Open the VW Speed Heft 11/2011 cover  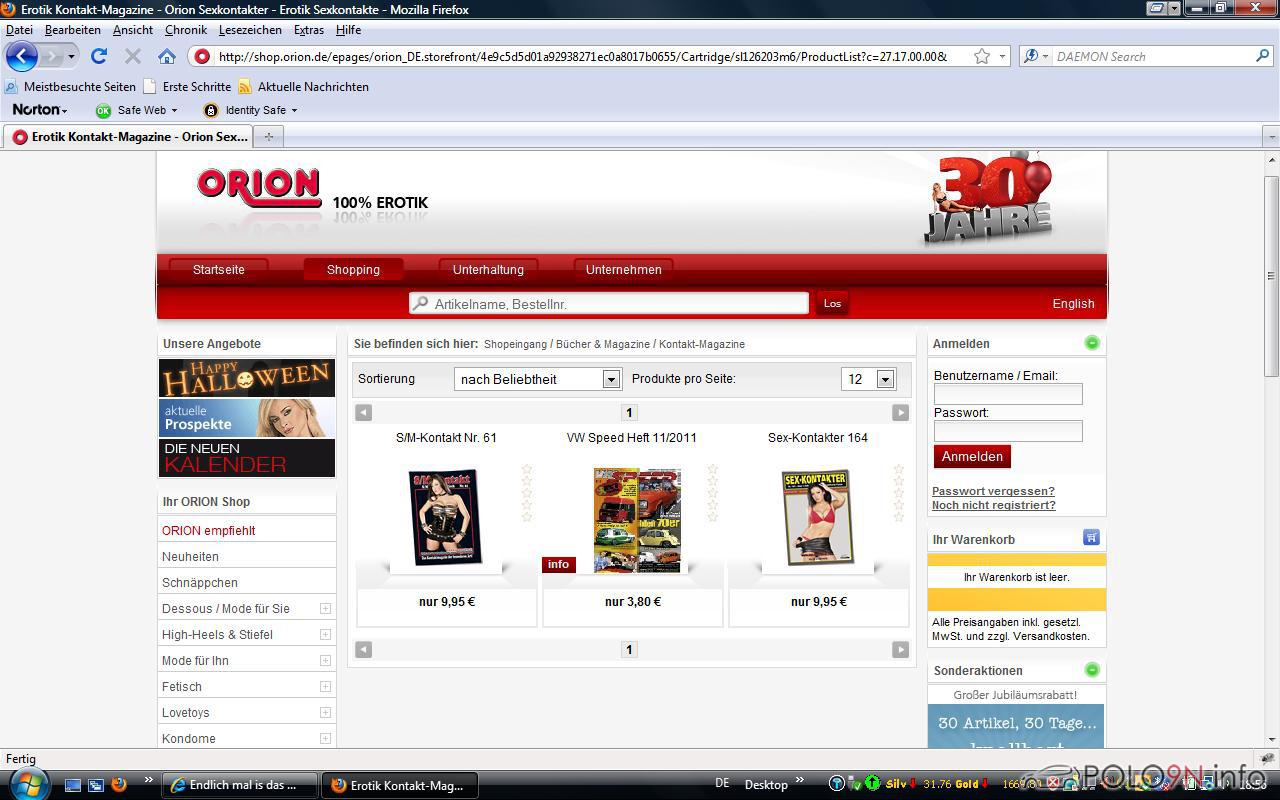[637, 520]
